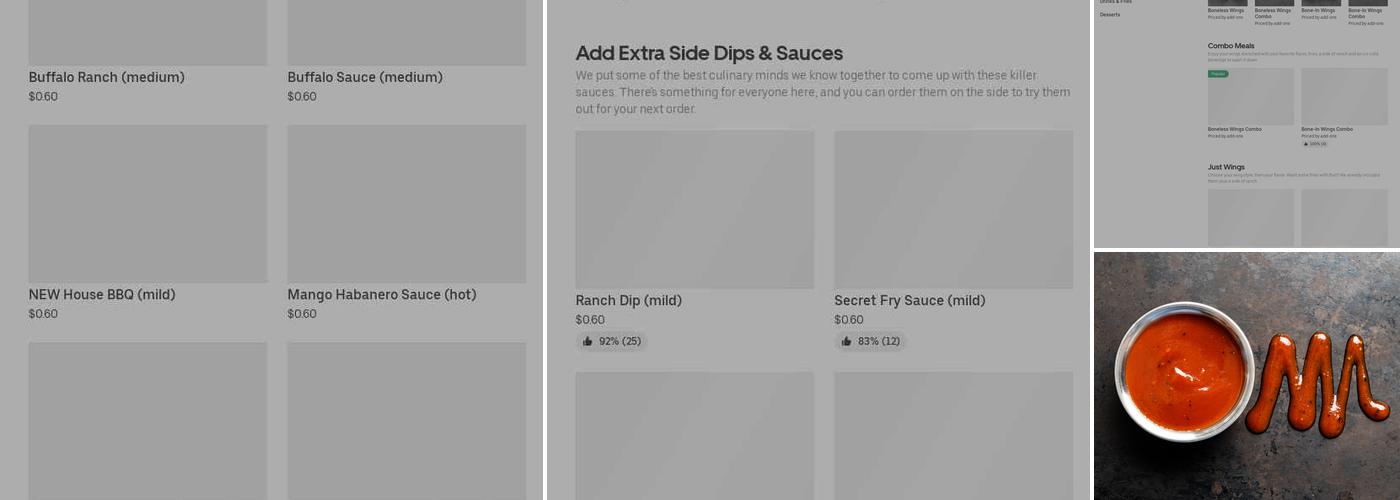This screenshot has width=1400, height=500.
Task: Open the Ranch Dip (mild) item image
Action: 694,210
